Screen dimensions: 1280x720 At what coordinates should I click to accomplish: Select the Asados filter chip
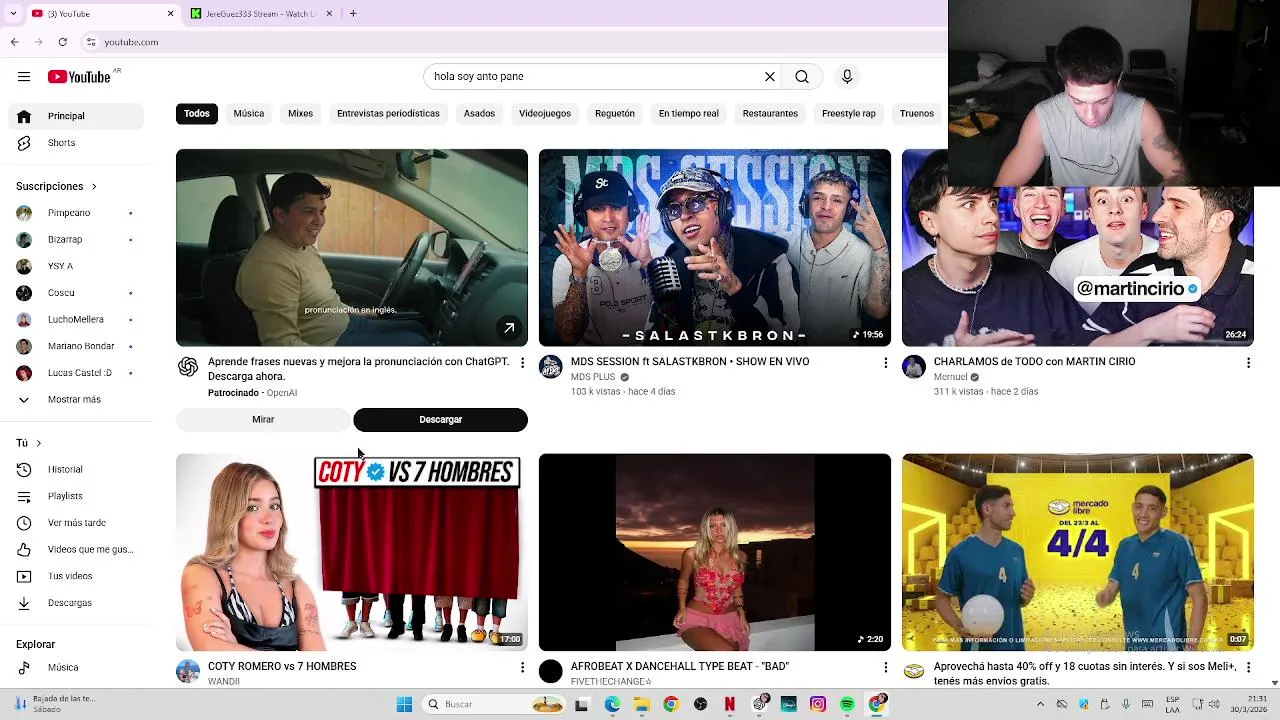479,113
